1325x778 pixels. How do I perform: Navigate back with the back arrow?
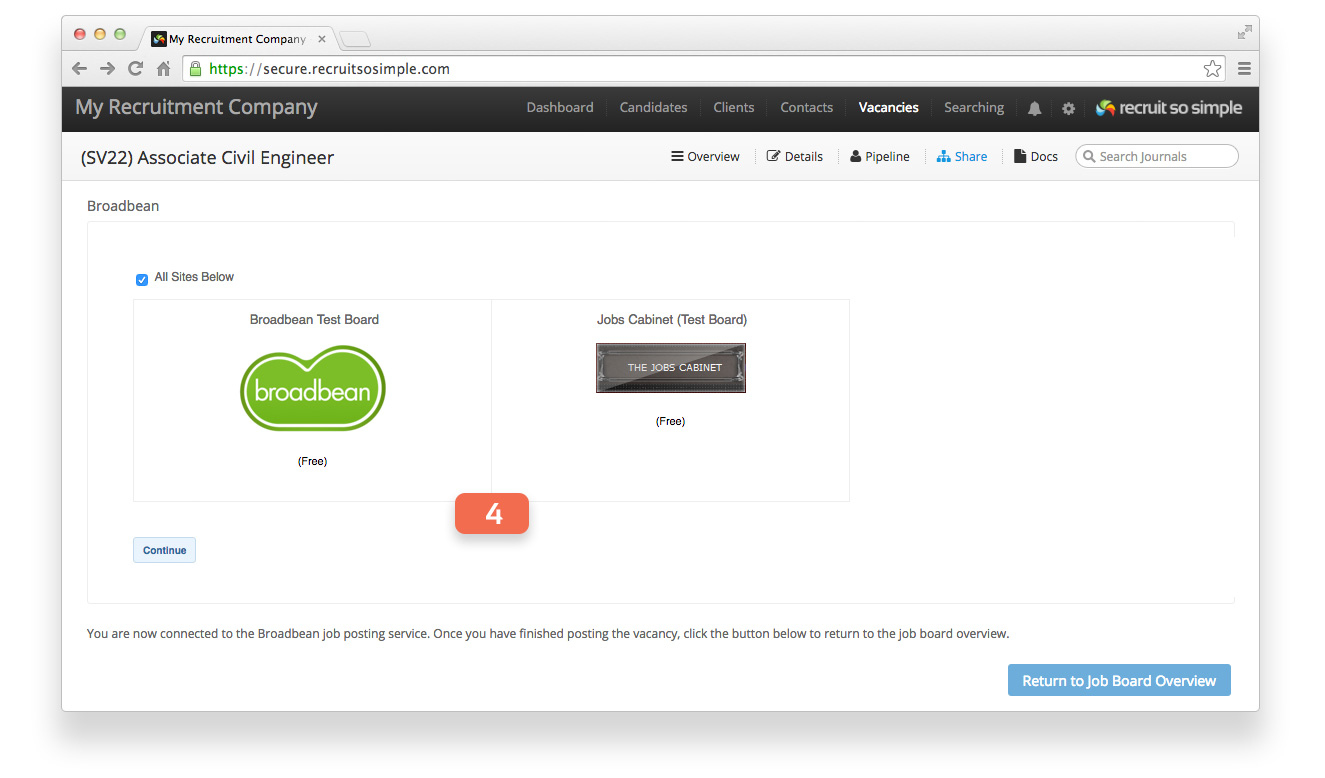coord(80,69)
